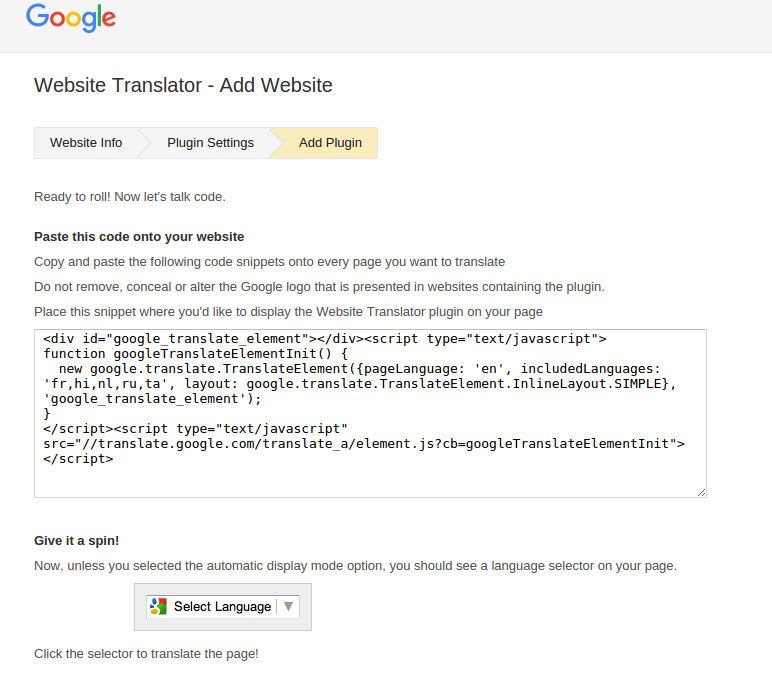Image resolution: width=772 pixels, height=679 pixels.
Task: Open the Select Language dropdown
Action: pyautogui.click(x=223, y=606)
